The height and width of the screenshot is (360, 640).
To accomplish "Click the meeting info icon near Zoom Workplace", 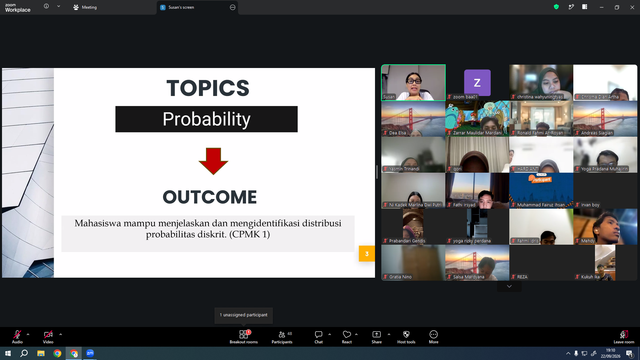I will click(47, 6).
